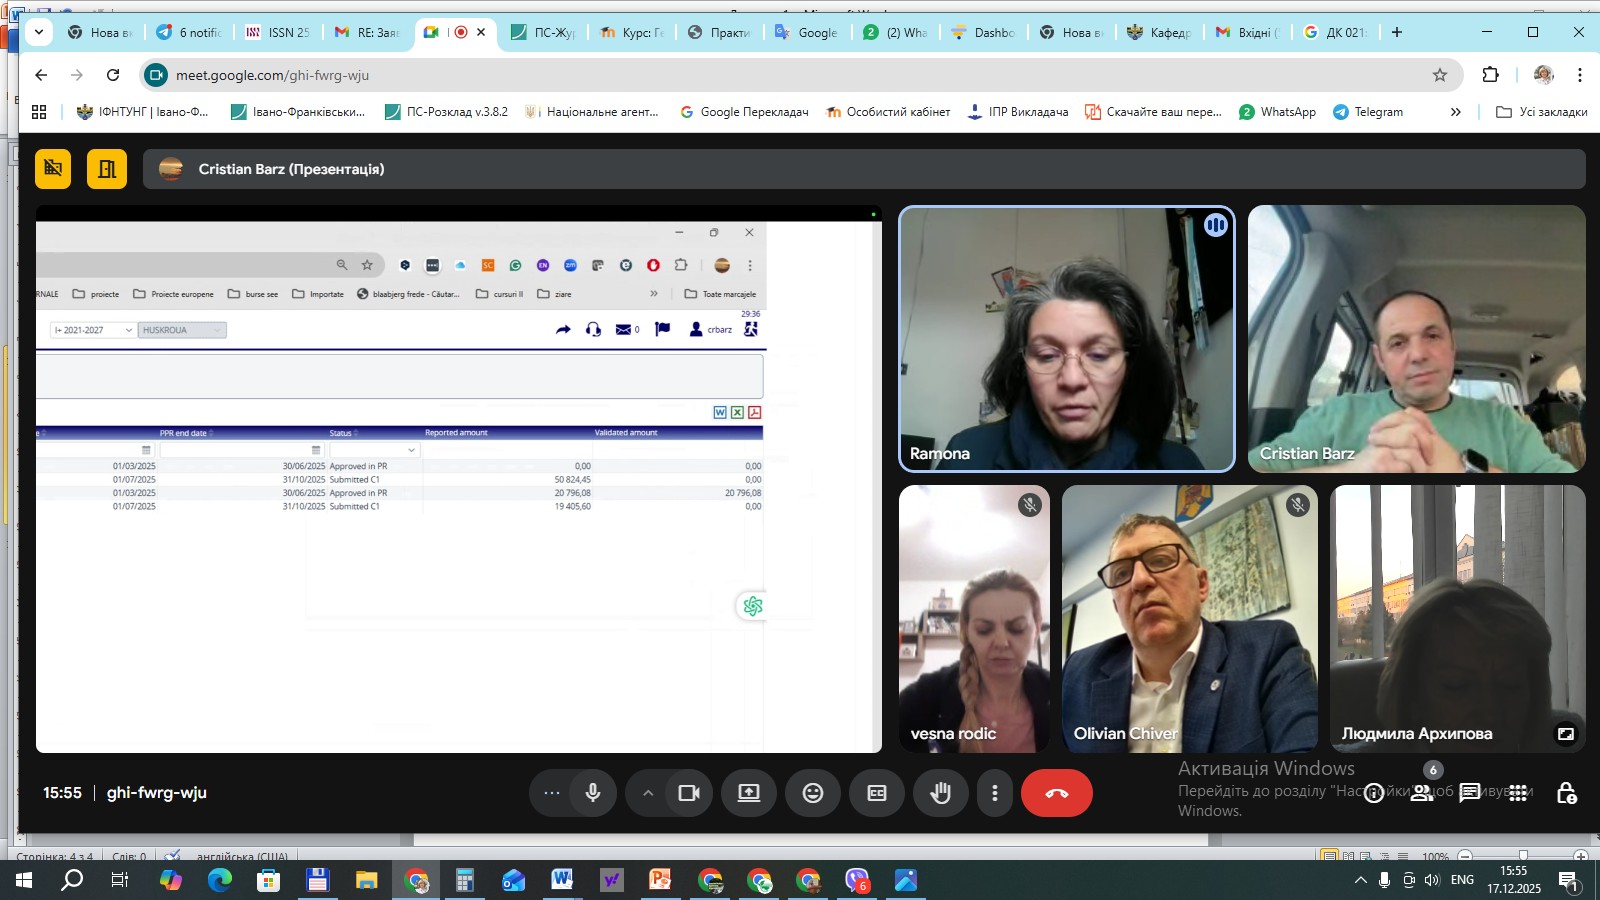Open more options three-dot menu

994,793
